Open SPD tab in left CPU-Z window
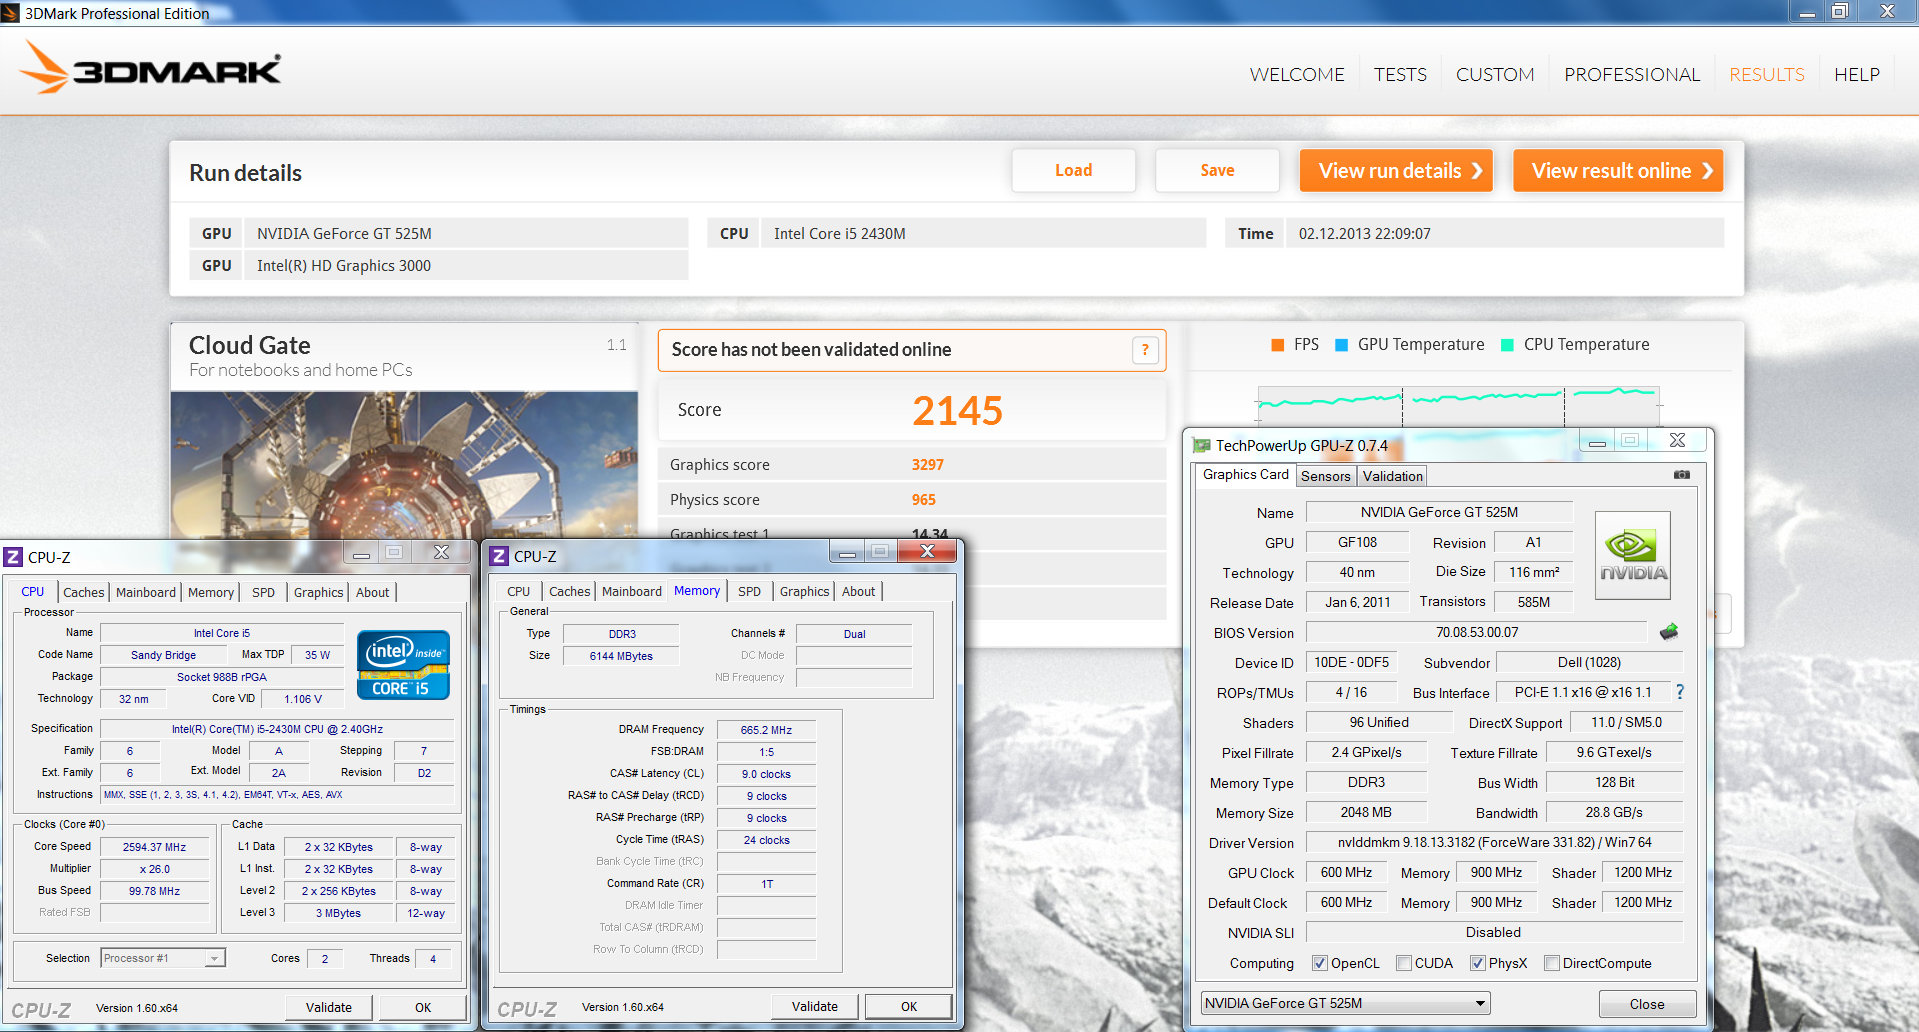 tap(263, 592)
